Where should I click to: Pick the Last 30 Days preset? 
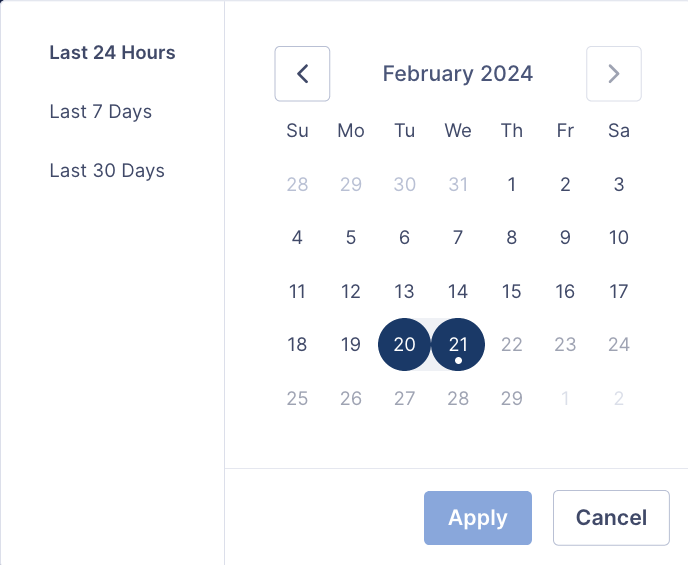107,171
